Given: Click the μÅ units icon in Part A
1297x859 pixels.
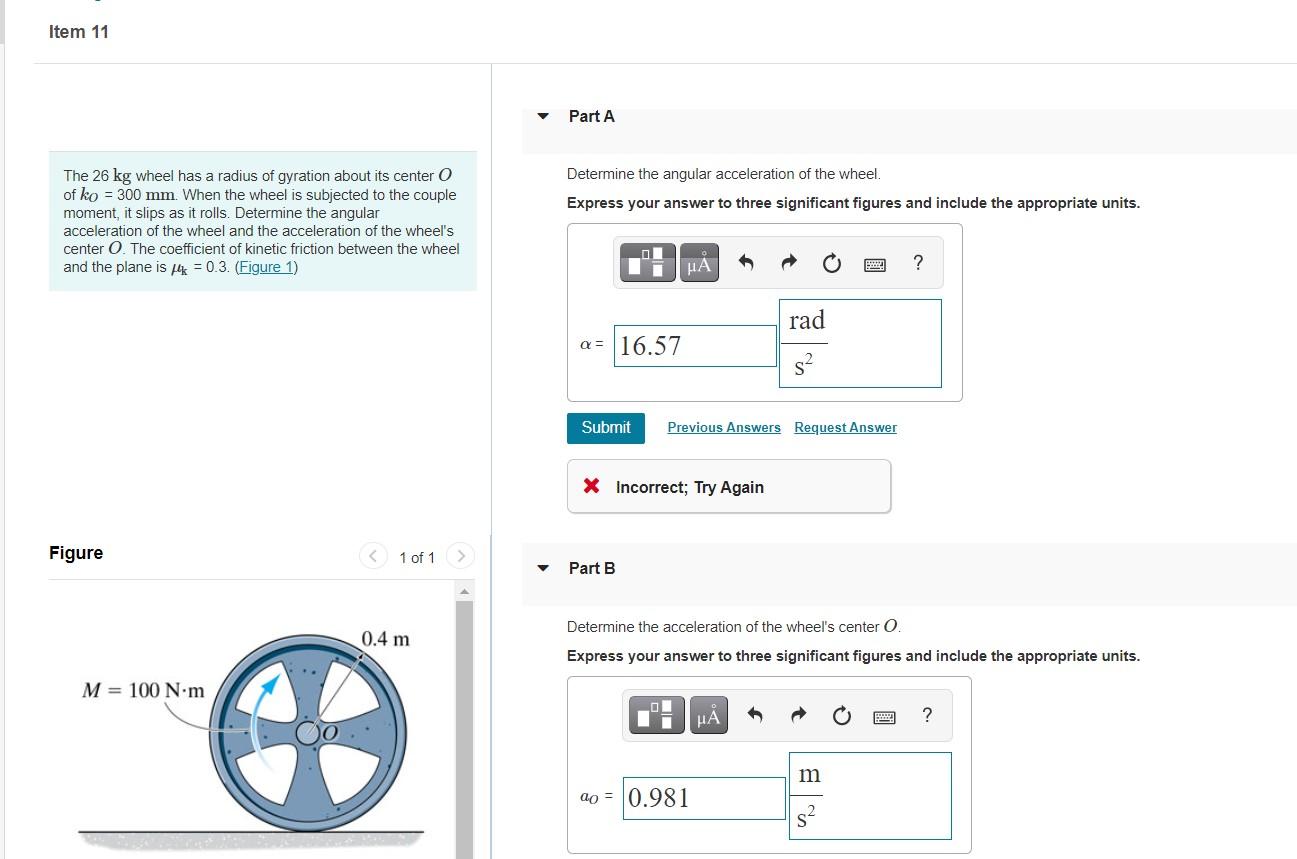Looking at the screenshot, I should coord(699,262).
